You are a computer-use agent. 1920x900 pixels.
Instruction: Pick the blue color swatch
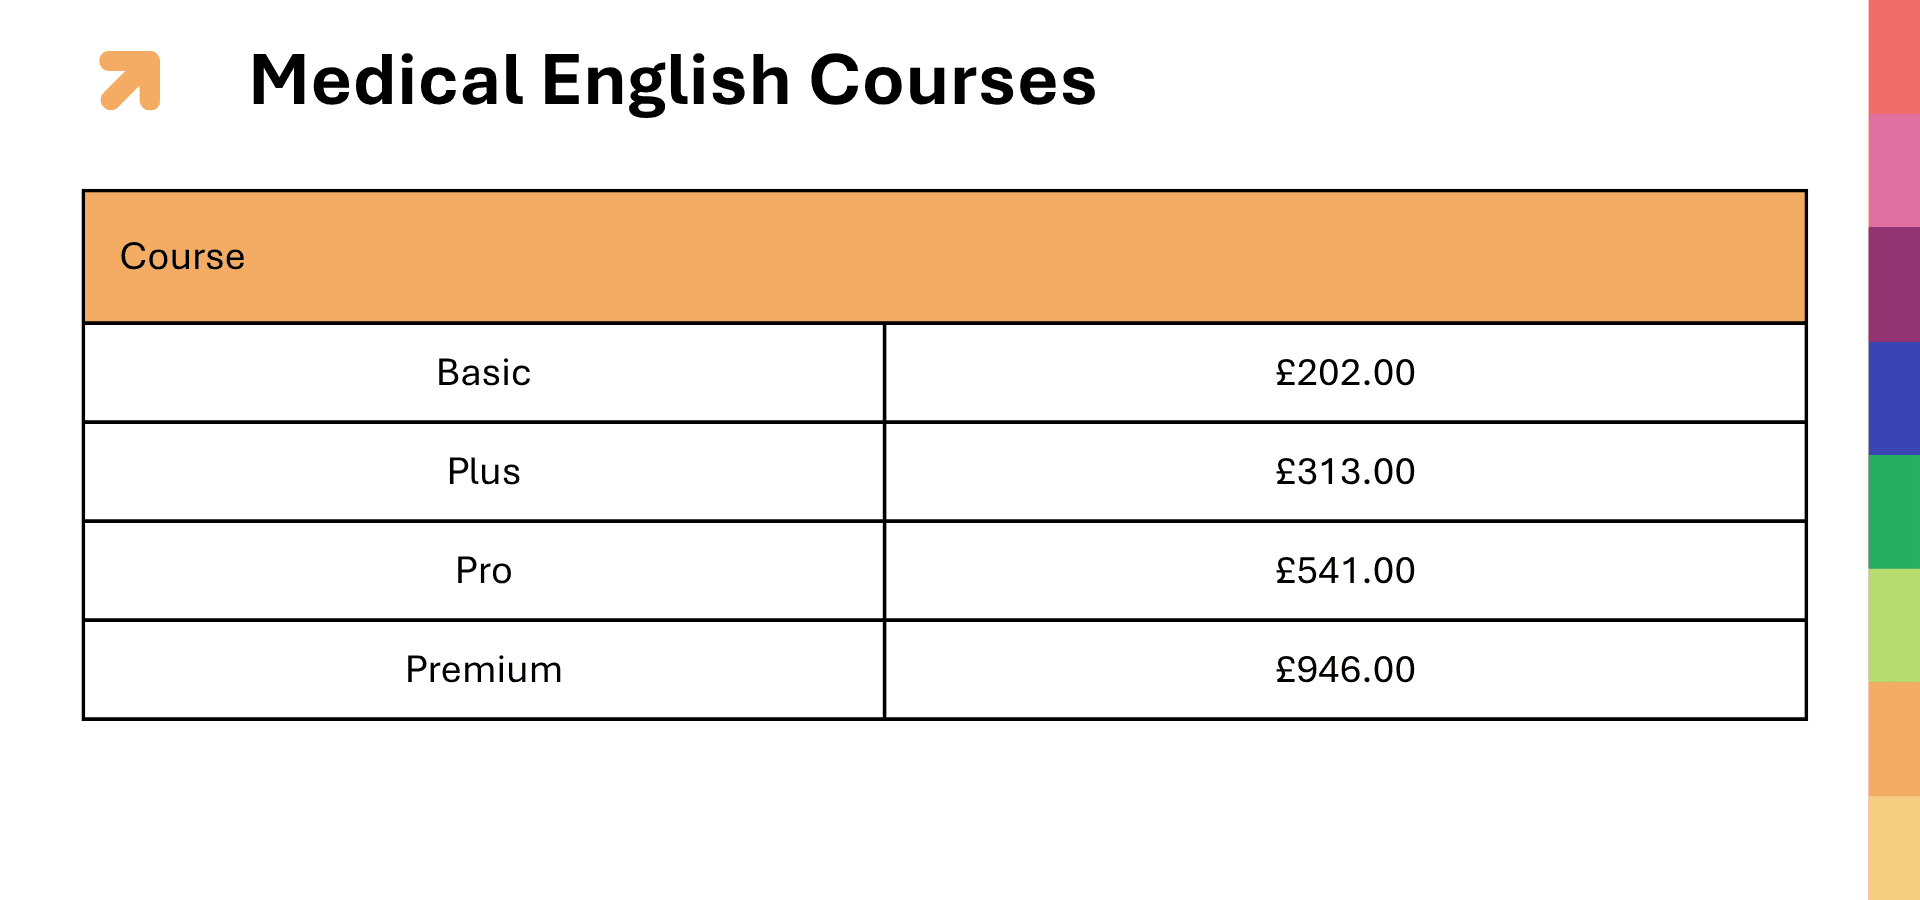tap(1894, 398)
